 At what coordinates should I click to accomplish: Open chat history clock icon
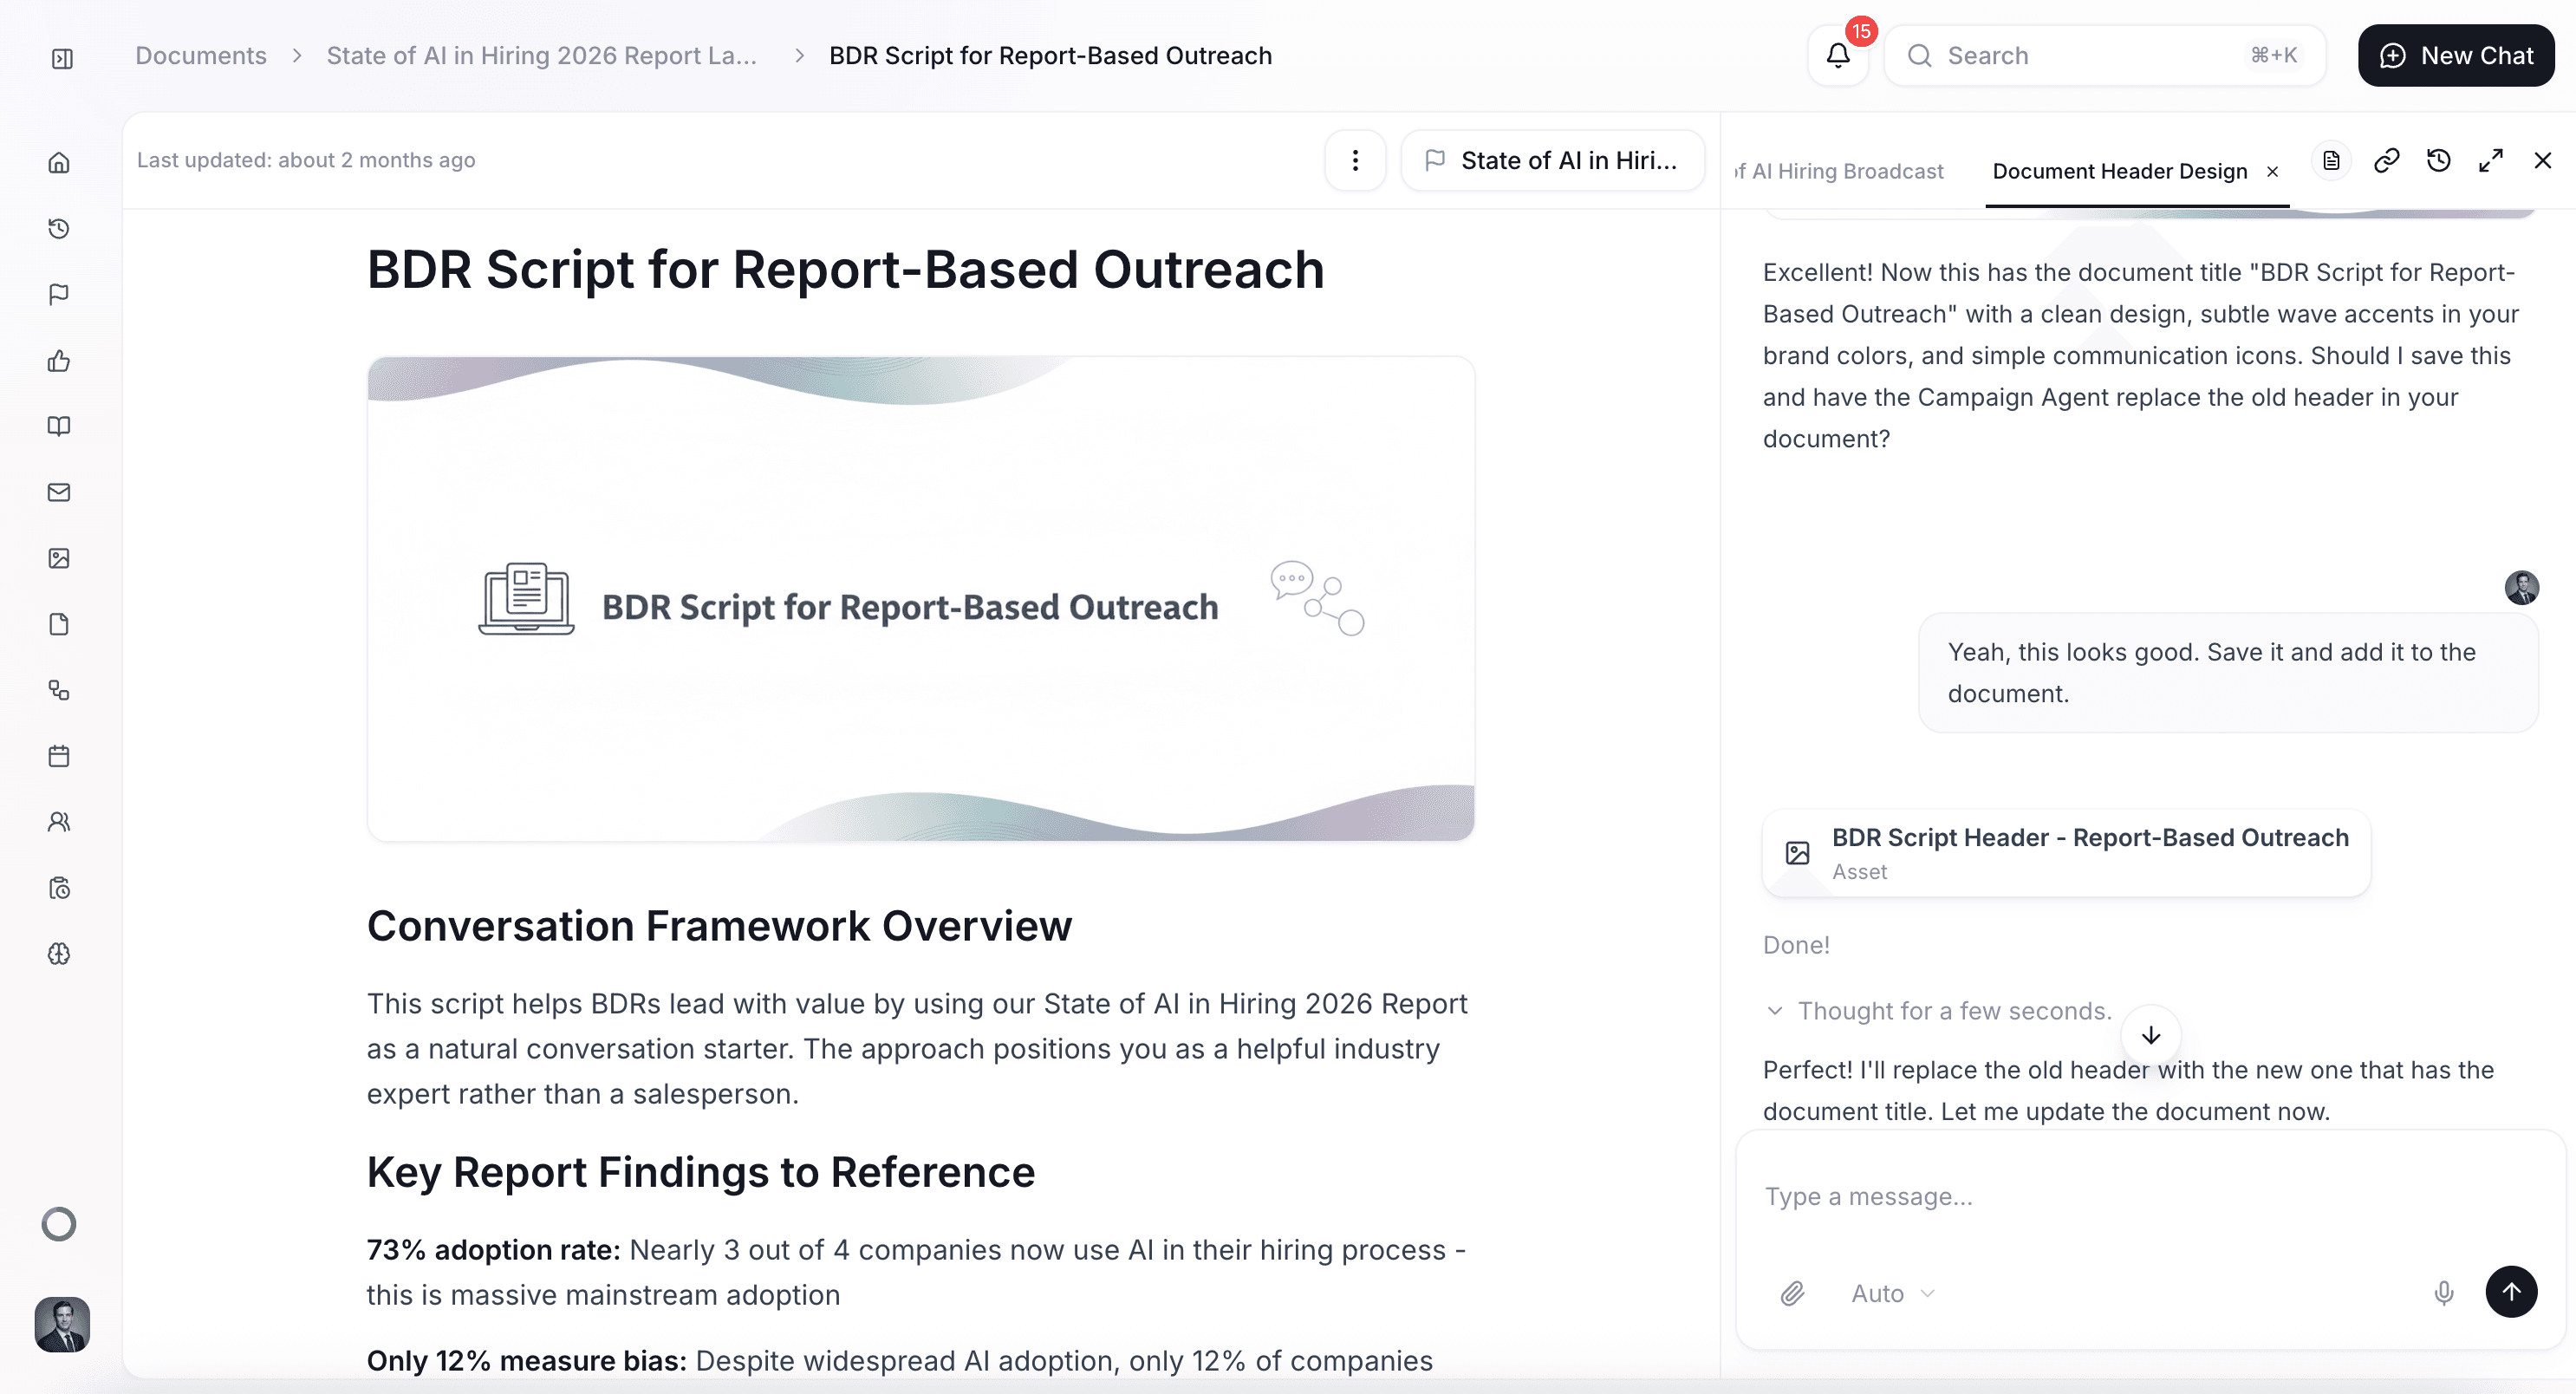pos(2438,161)
